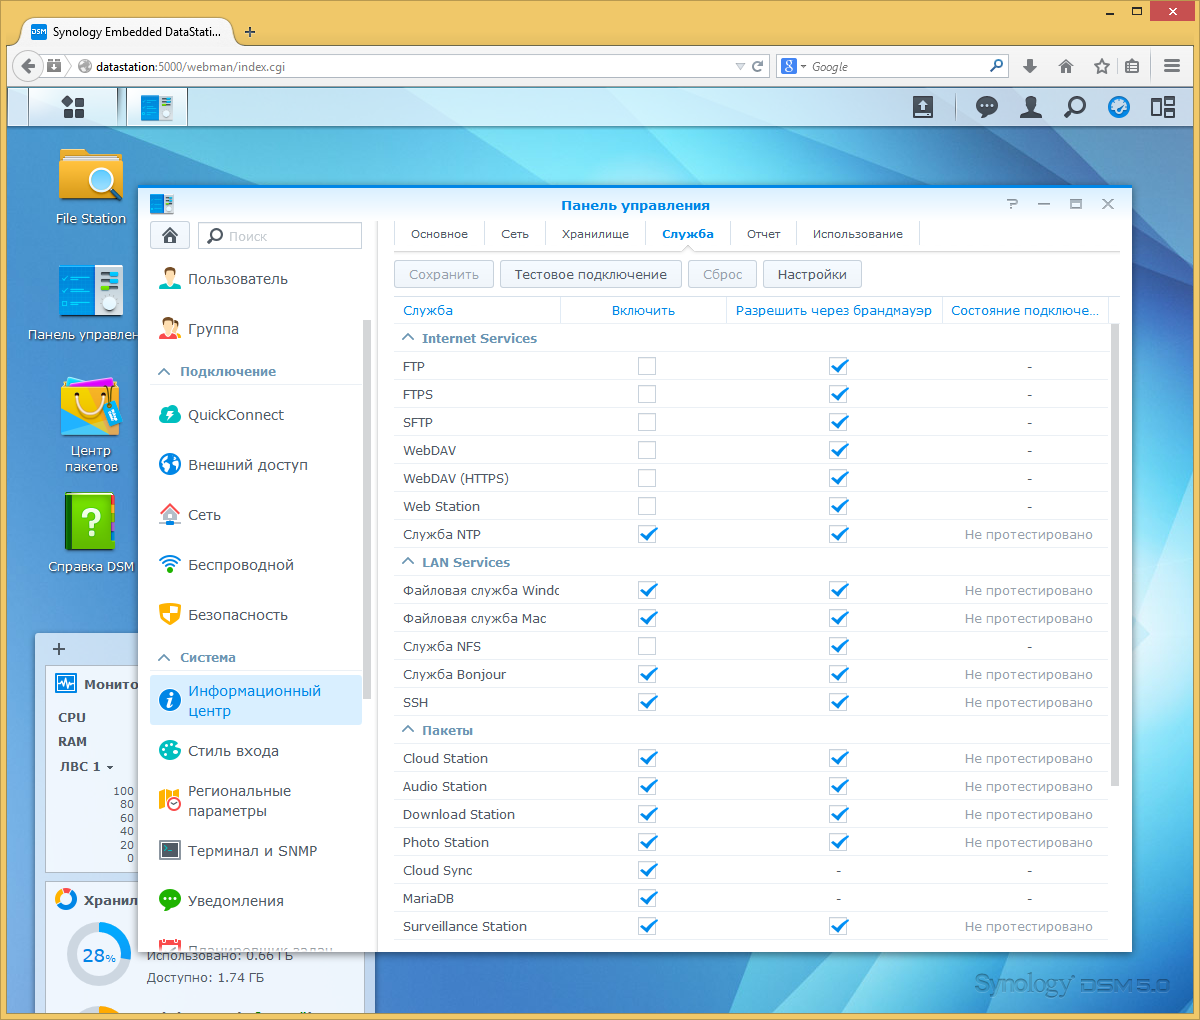The image size is (1200, 1020).
Task: Open File Station desktop icon
Action: pos(91,186)
